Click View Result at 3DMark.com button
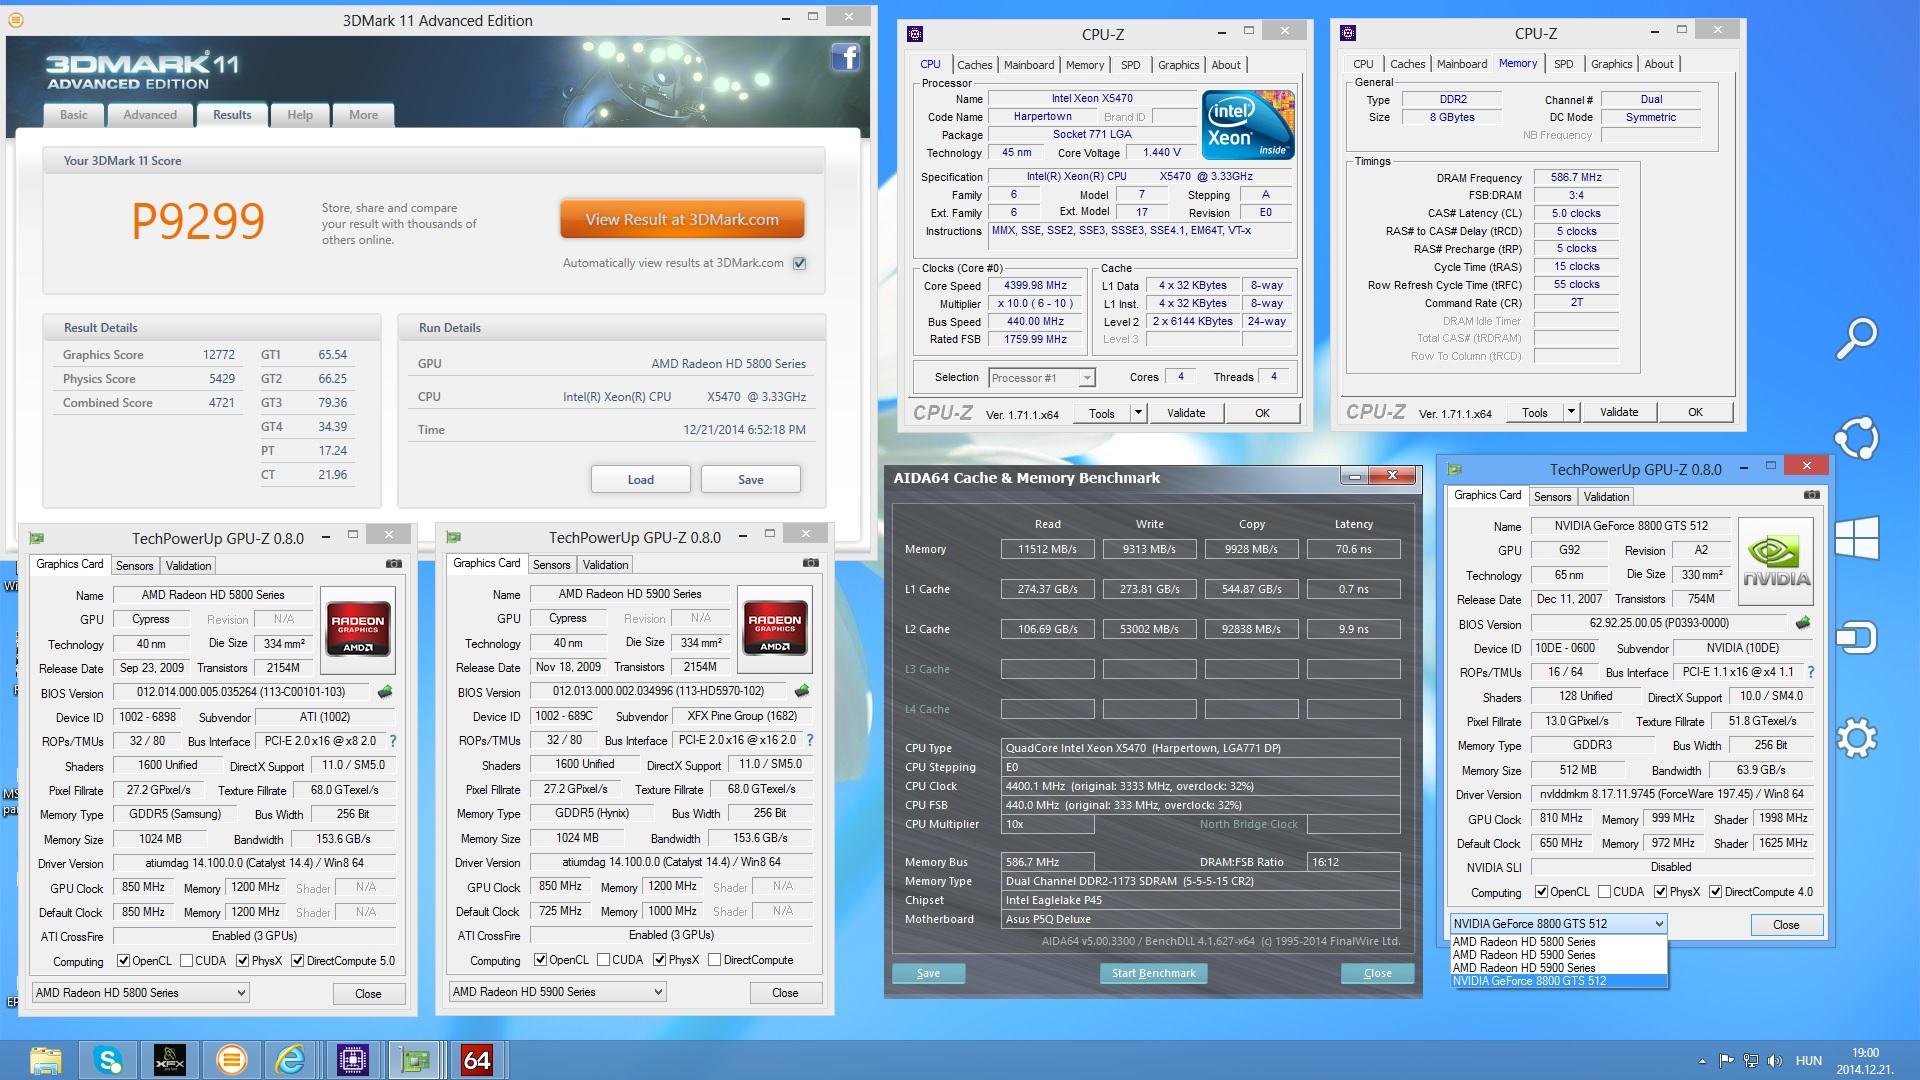1920x1080 pixels. tap(682, 220)
